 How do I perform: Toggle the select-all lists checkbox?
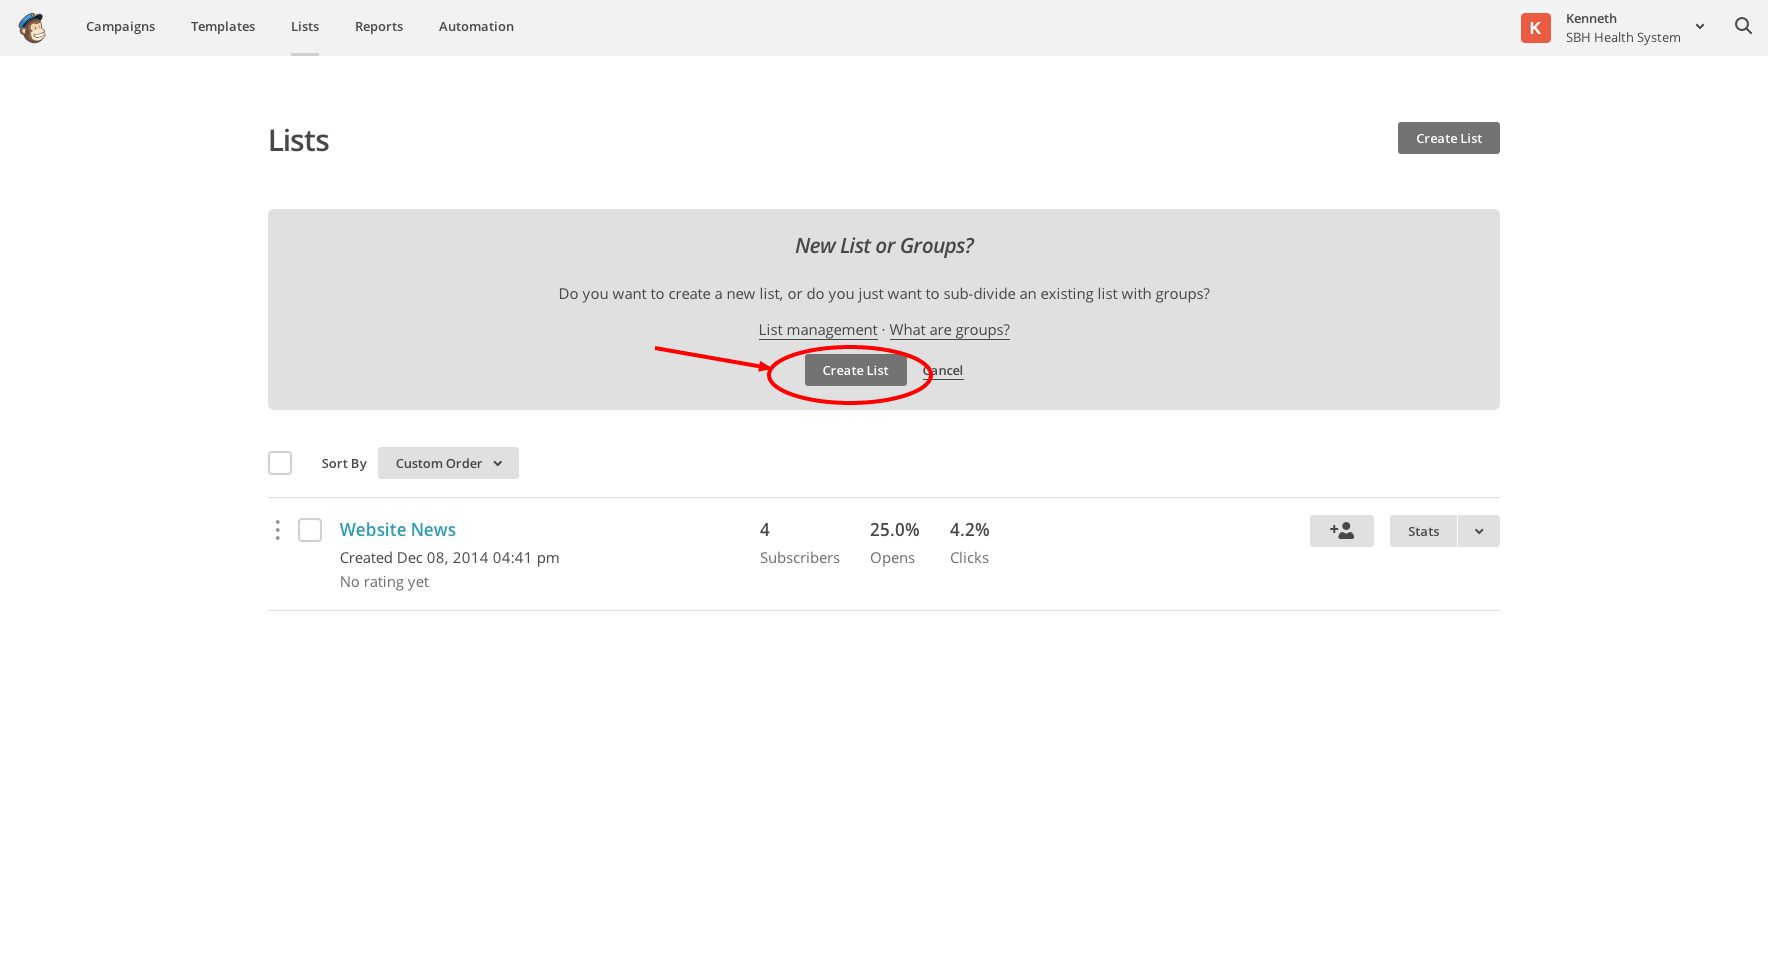click(x=280, y=463)
